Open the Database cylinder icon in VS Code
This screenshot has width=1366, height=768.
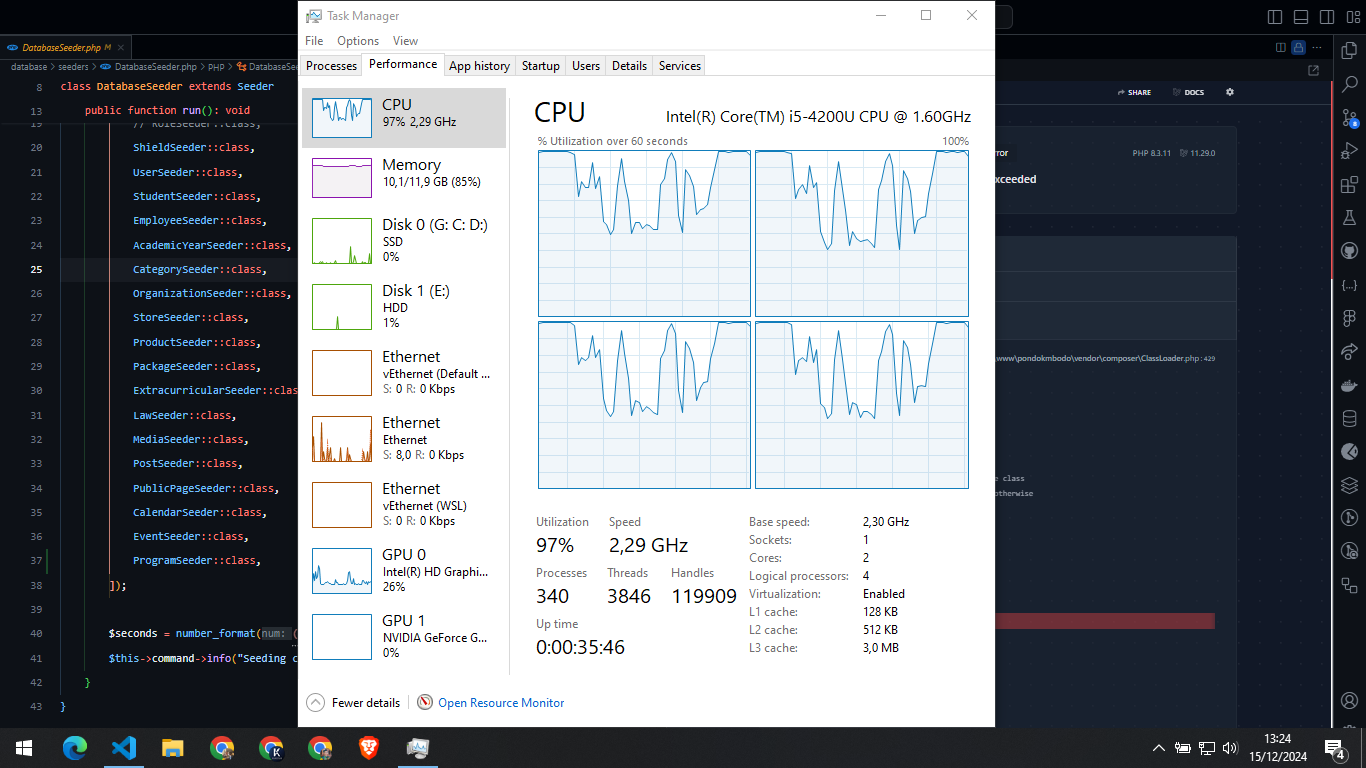[1349, 418]
